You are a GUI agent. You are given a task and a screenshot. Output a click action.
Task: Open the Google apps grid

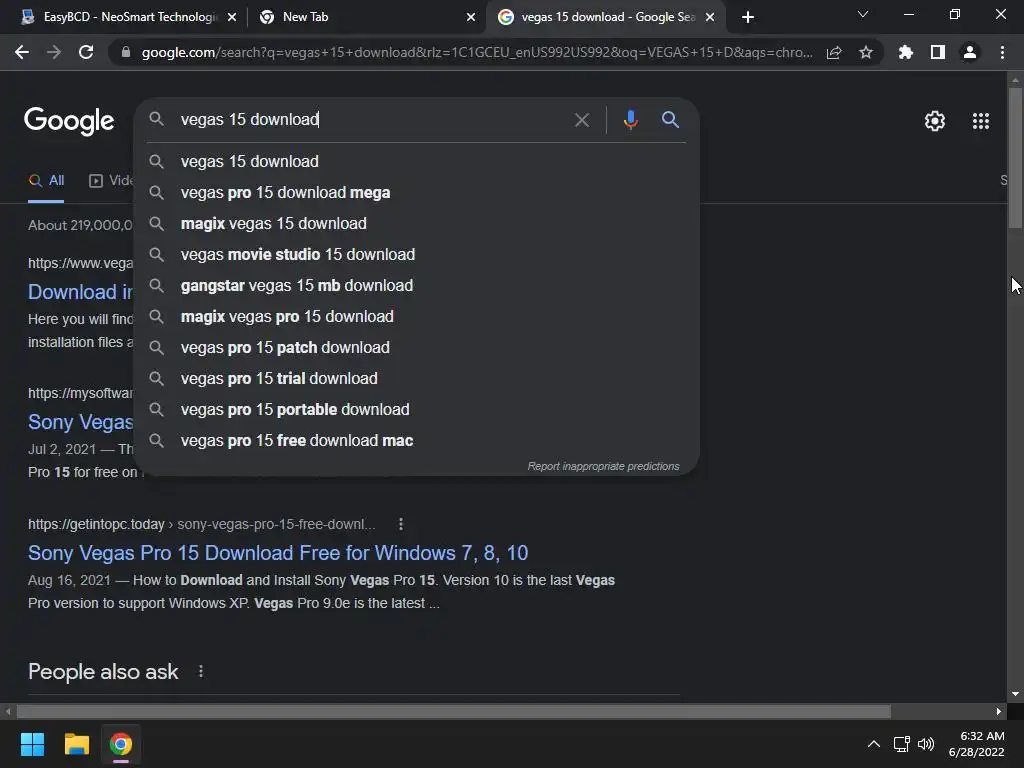981,121
